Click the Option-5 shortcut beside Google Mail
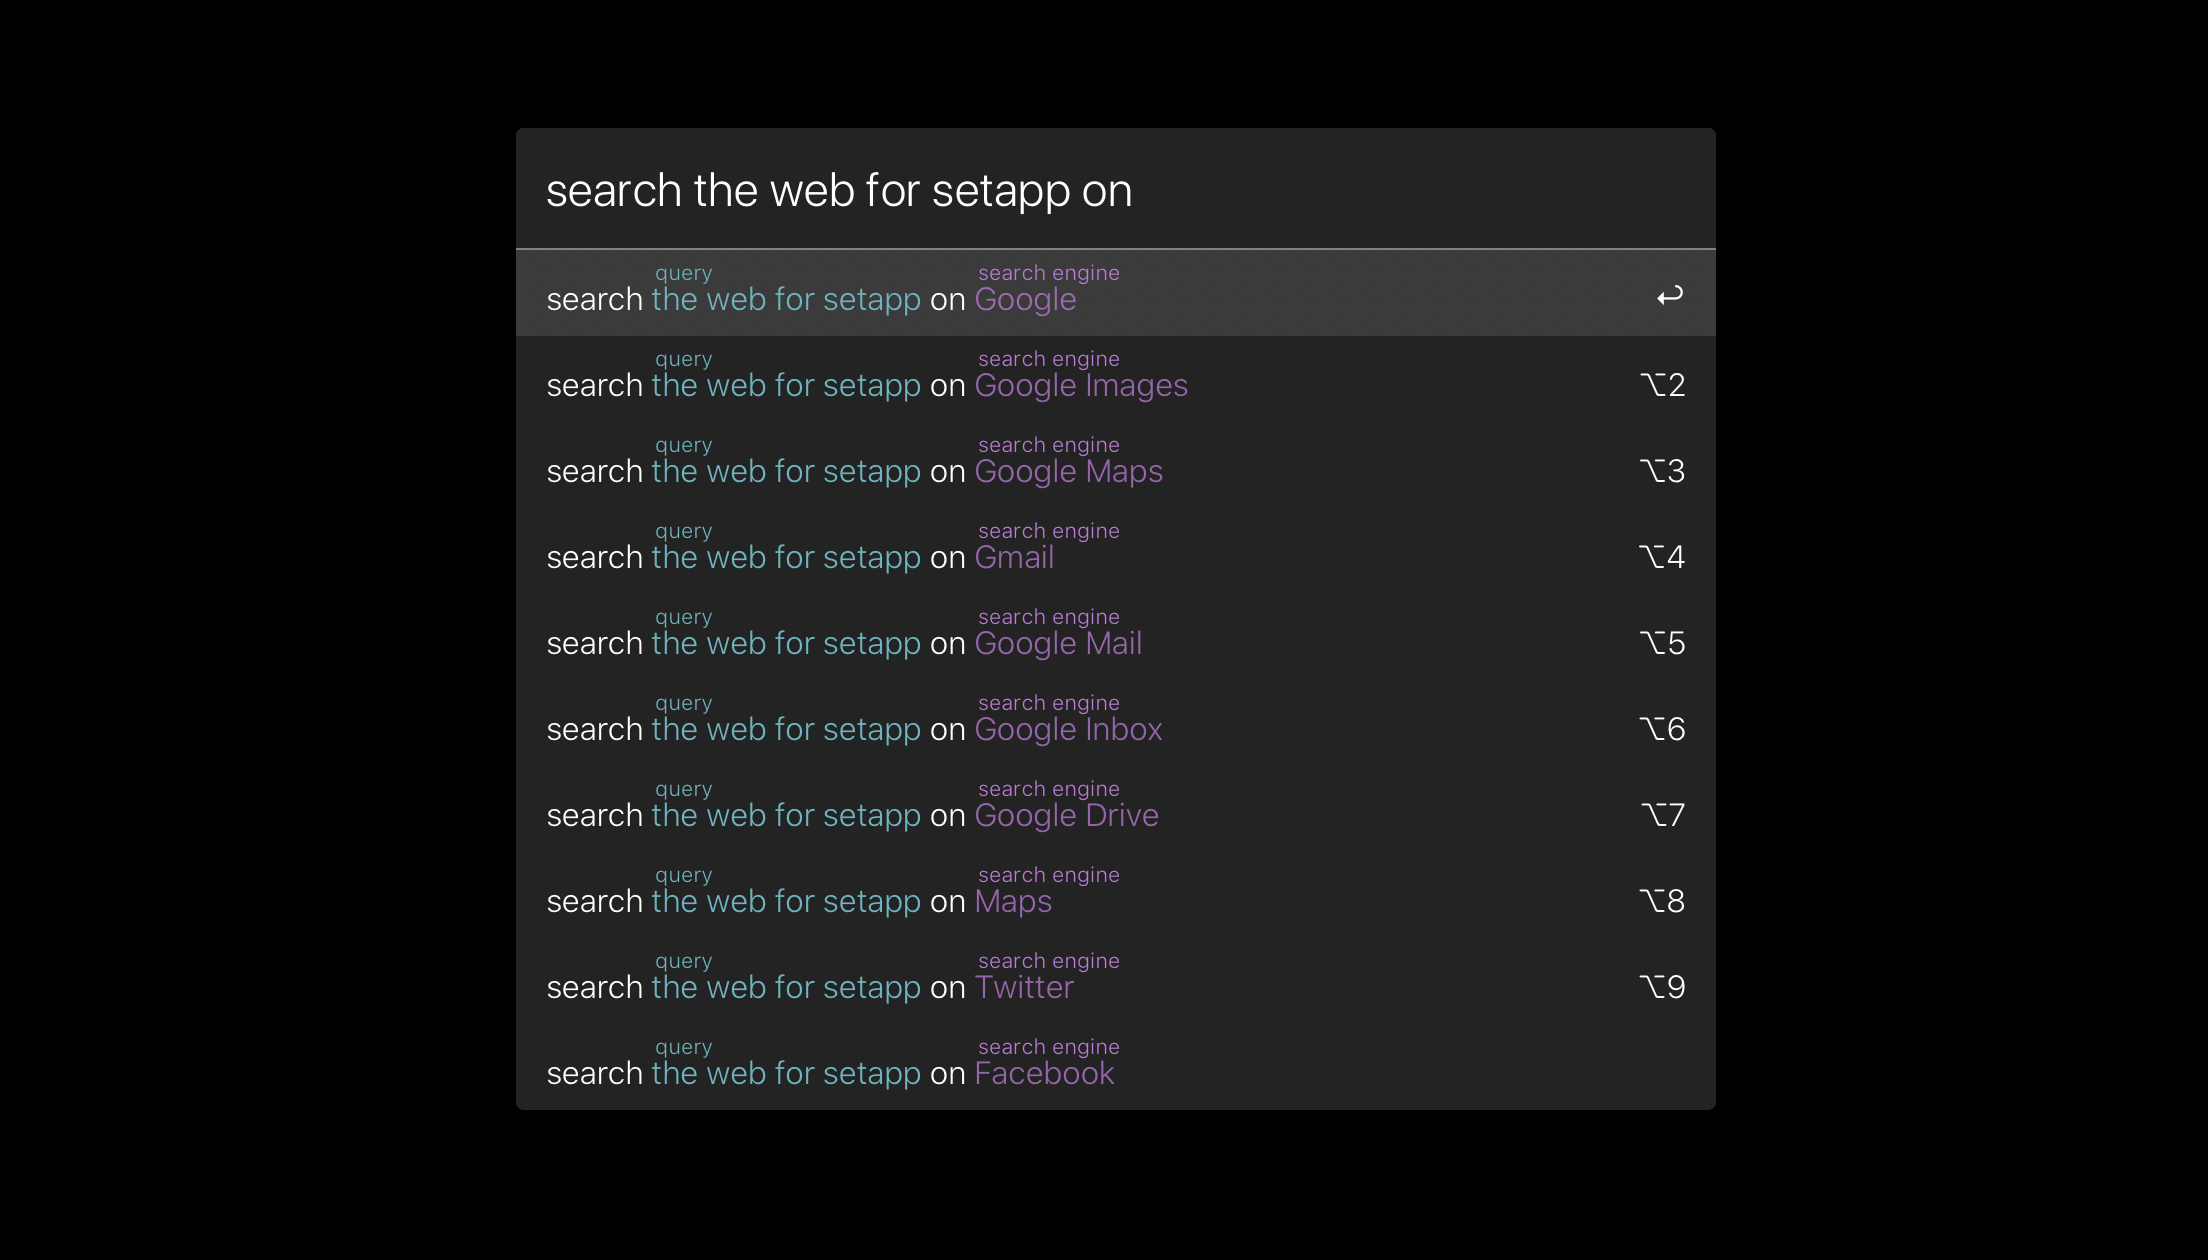Image resolution: width=2208 pixels, height=1260 pixels. click(1662, 643)
